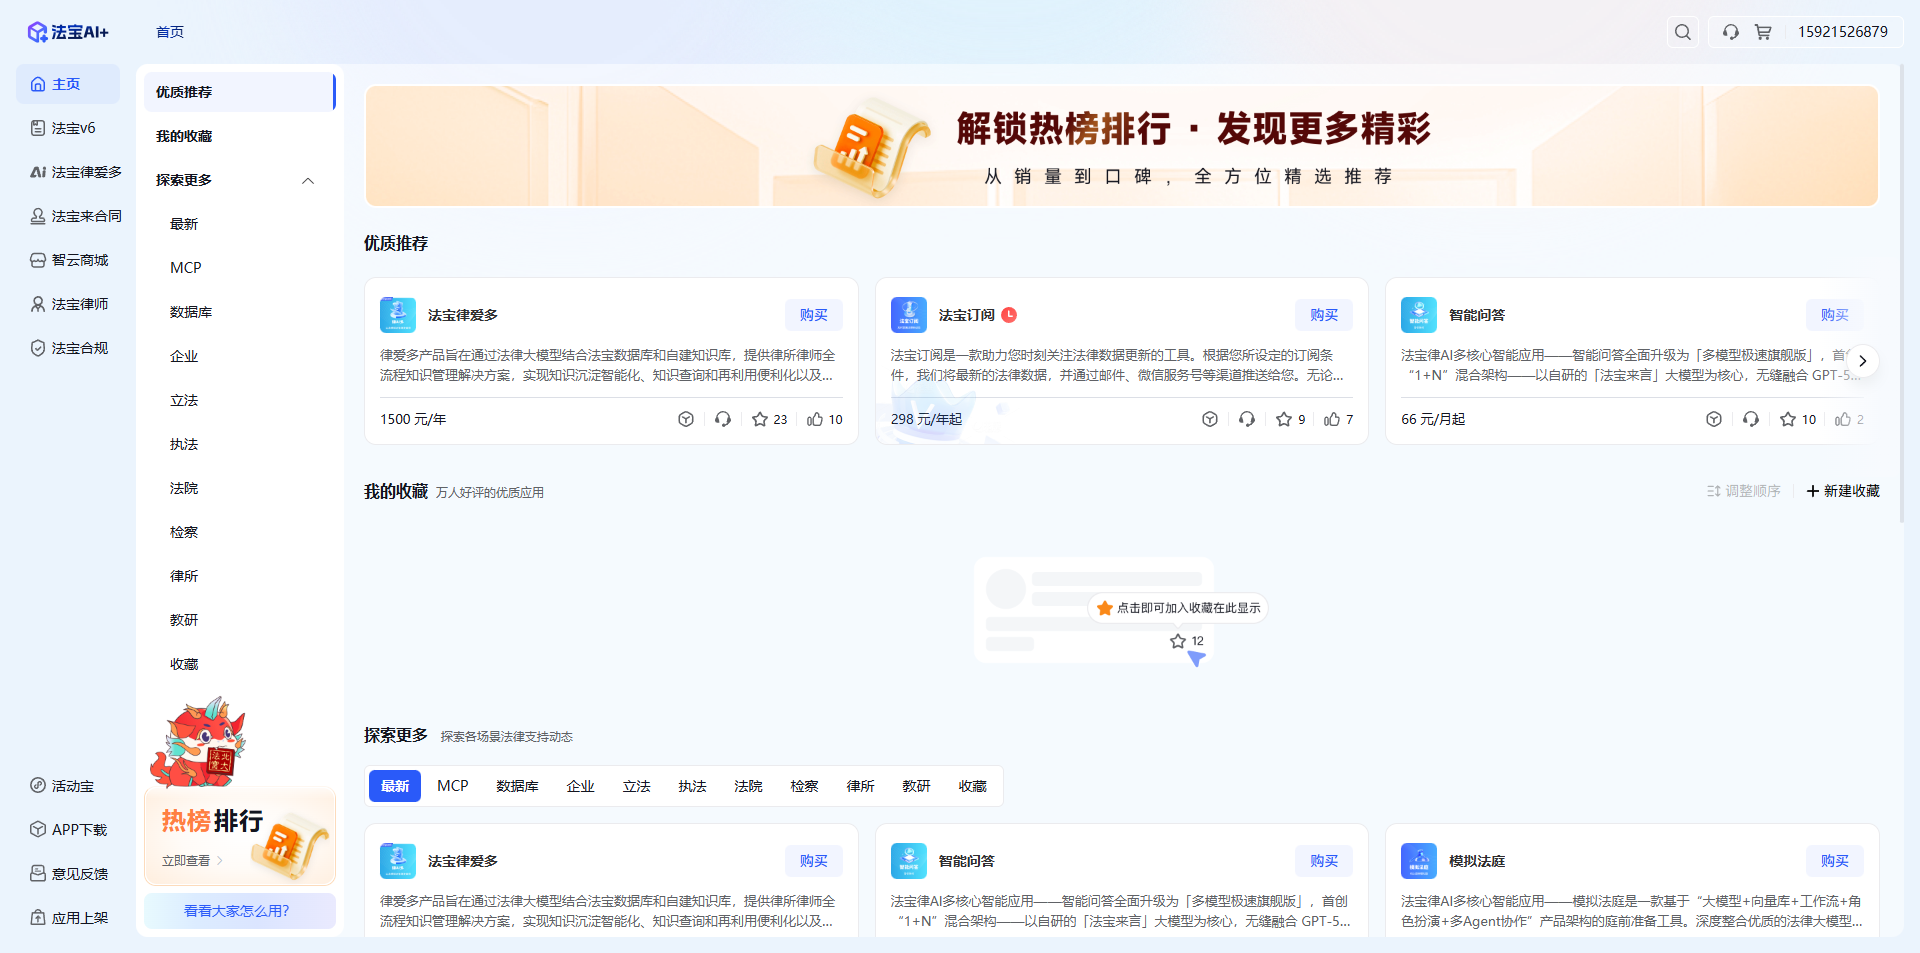The height and width of the screenshot is (953, 1920).
Task: Open 新建收藏 to create a collection
Action: tap(1843, 491)
